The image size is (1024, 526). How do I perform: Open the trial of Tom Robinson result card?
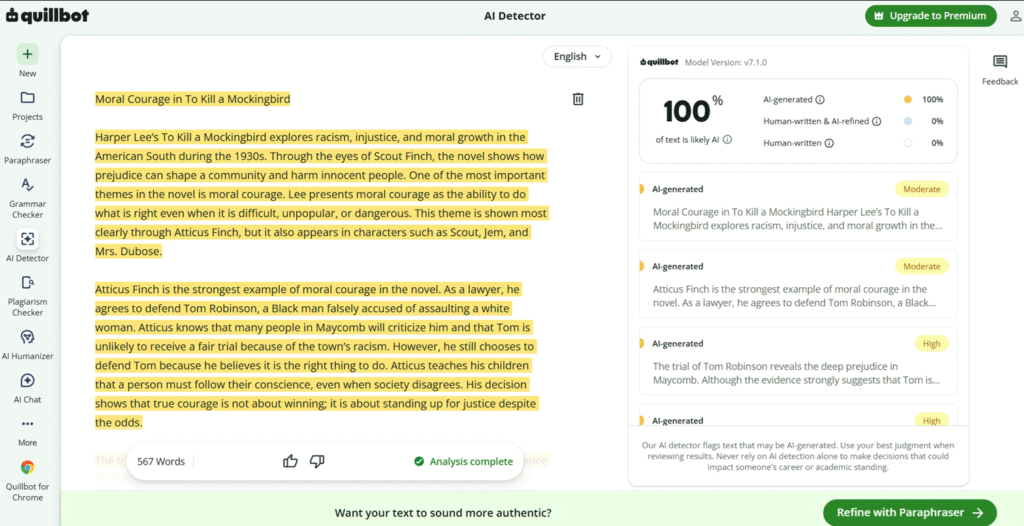coord(798,361)
